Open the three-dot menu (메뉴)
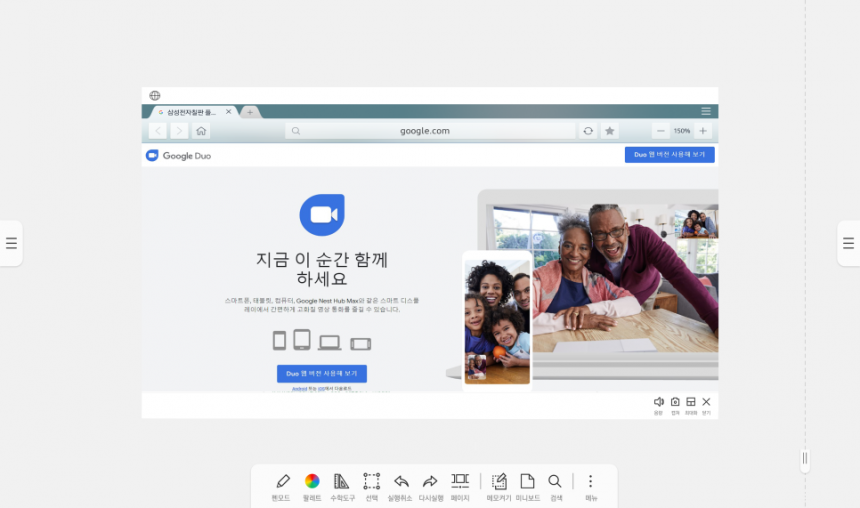Screen dimensions: 860x508 tap(591, 487)
